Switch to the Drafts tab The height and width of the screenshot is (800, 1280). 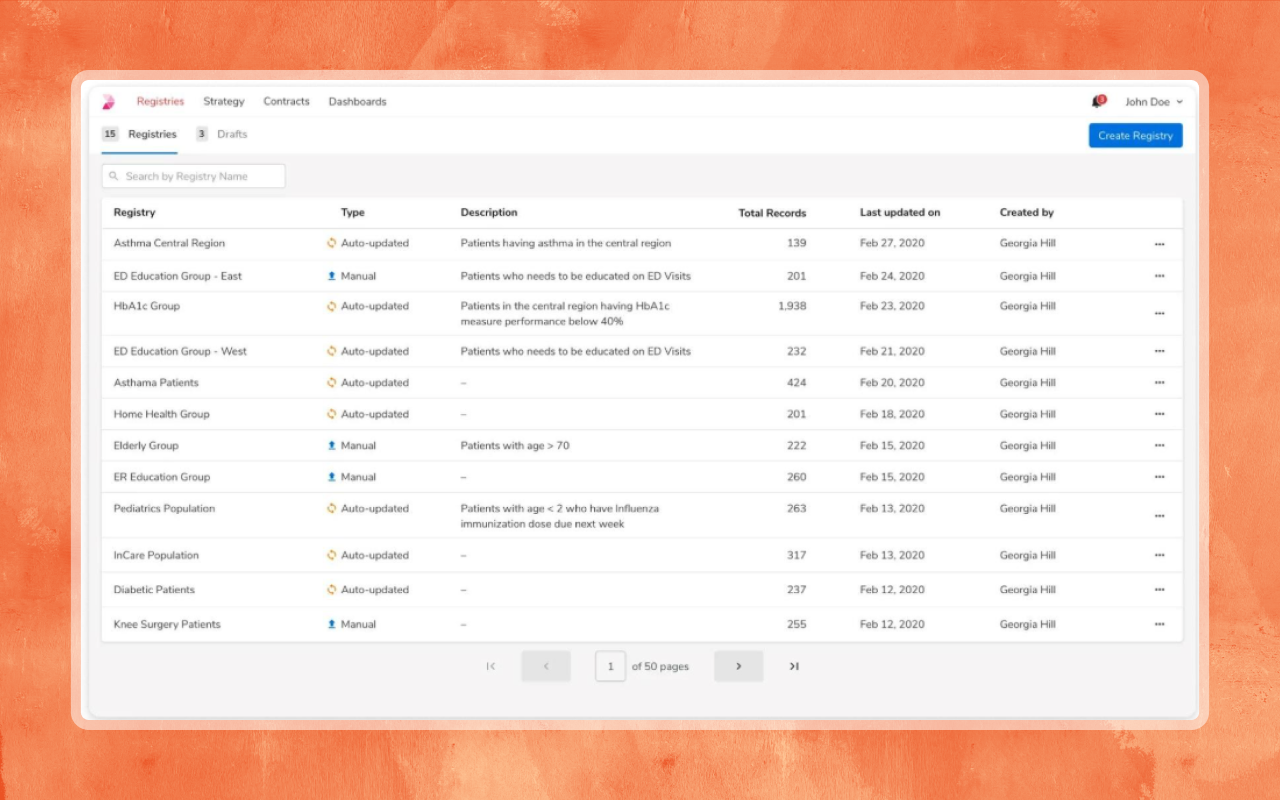231,134
